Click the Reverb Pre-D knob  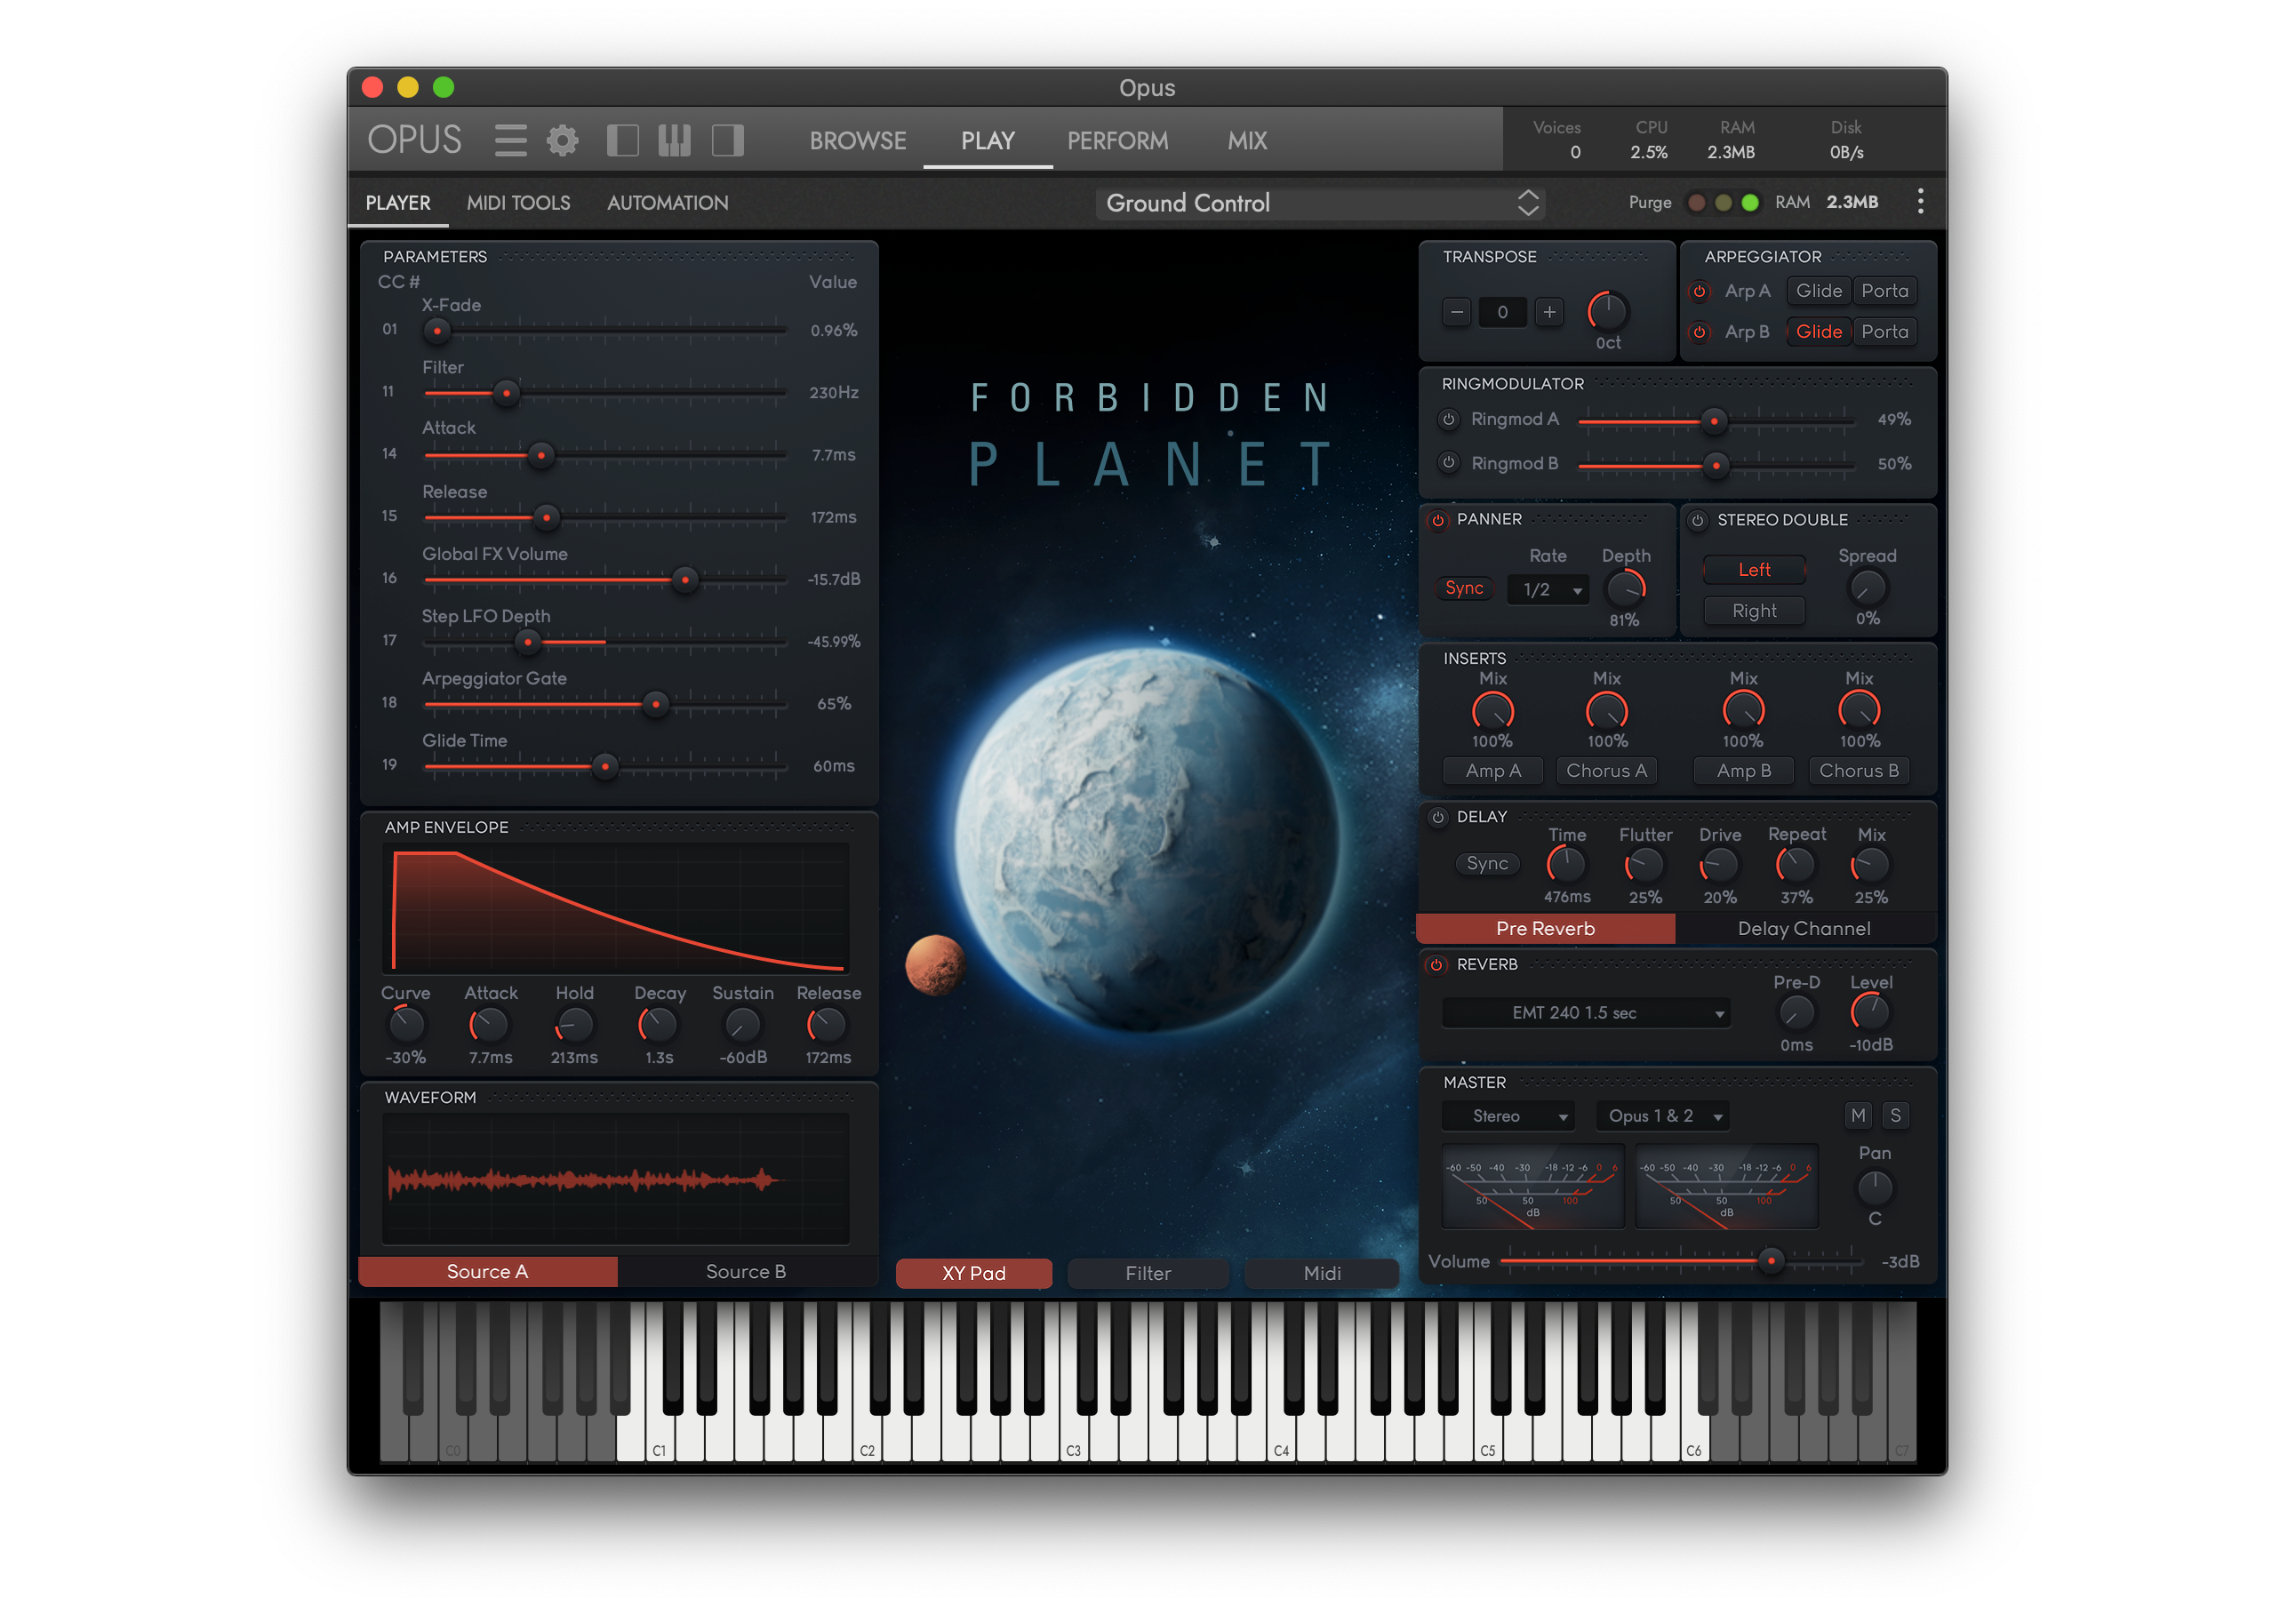click(1796, 1012)
